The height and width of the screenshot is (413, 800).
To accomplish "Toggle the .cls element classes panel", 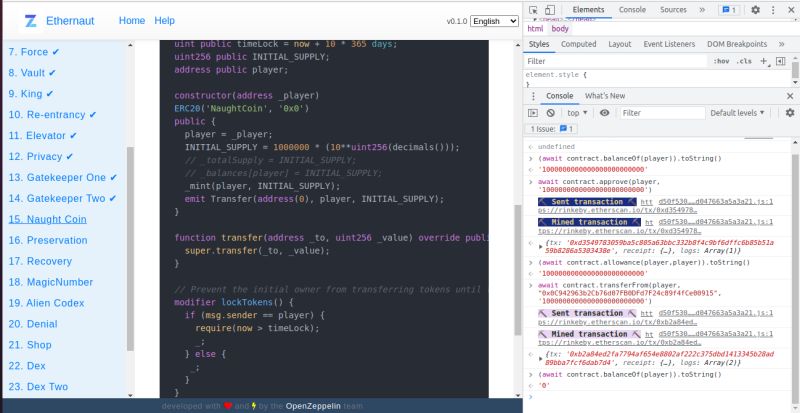I will click(743, 61).
